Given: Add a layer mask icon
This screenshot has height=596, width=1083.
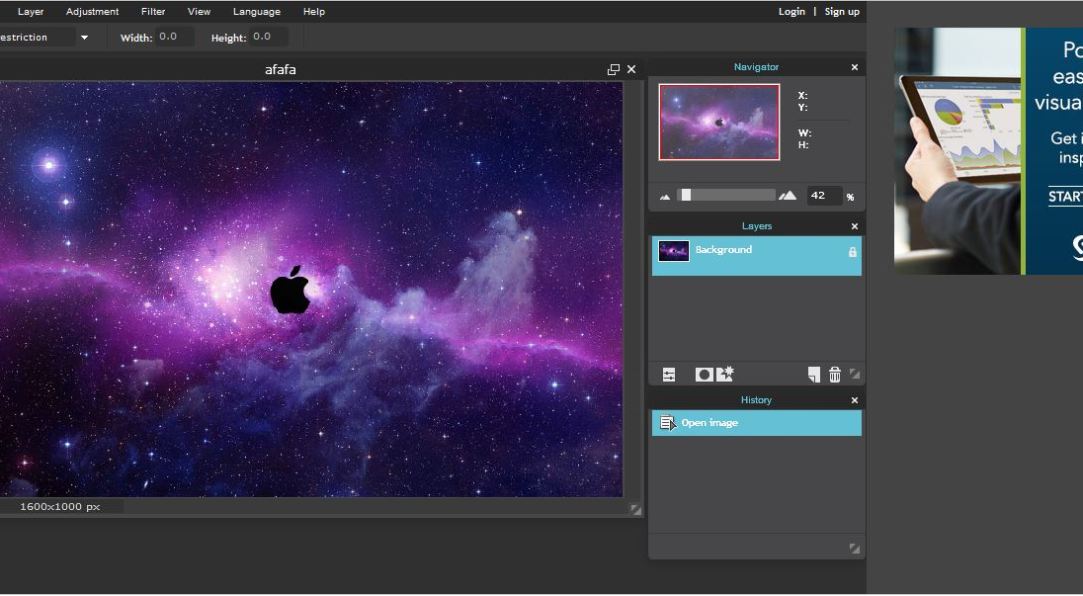Looking at the screenshot, I should tap(704, 374).
